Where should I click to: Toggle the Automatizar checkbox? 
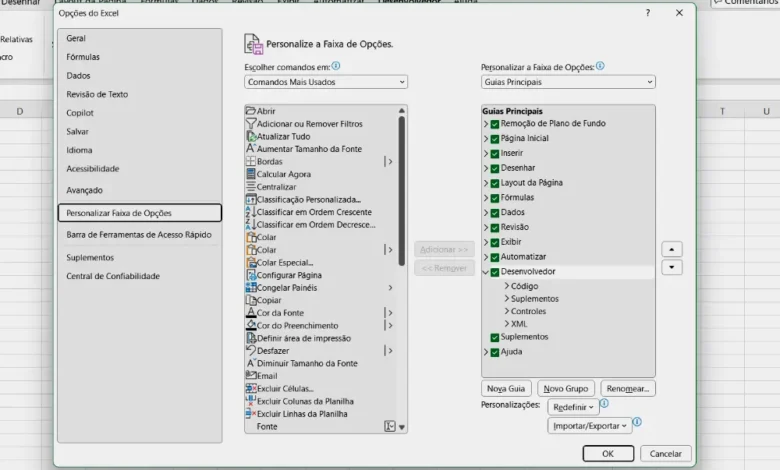[495, 257]
